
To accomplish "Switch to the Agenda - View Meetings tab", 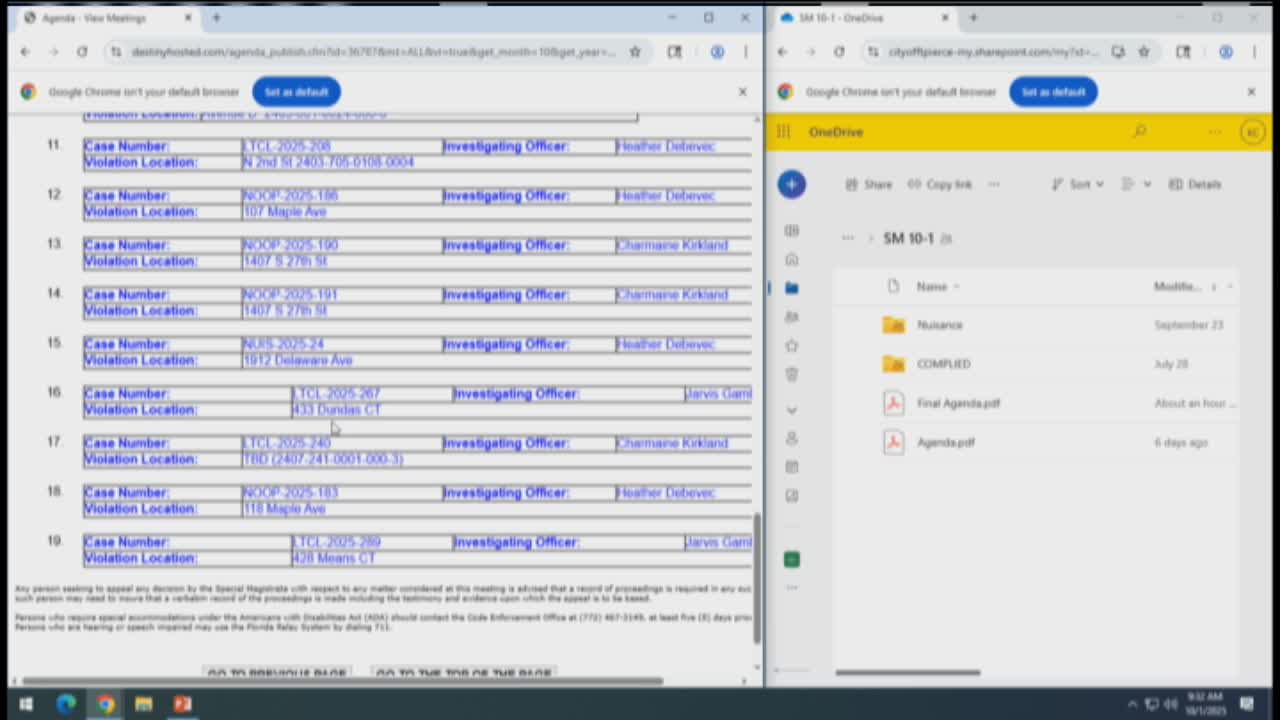I will pos(95,18).
